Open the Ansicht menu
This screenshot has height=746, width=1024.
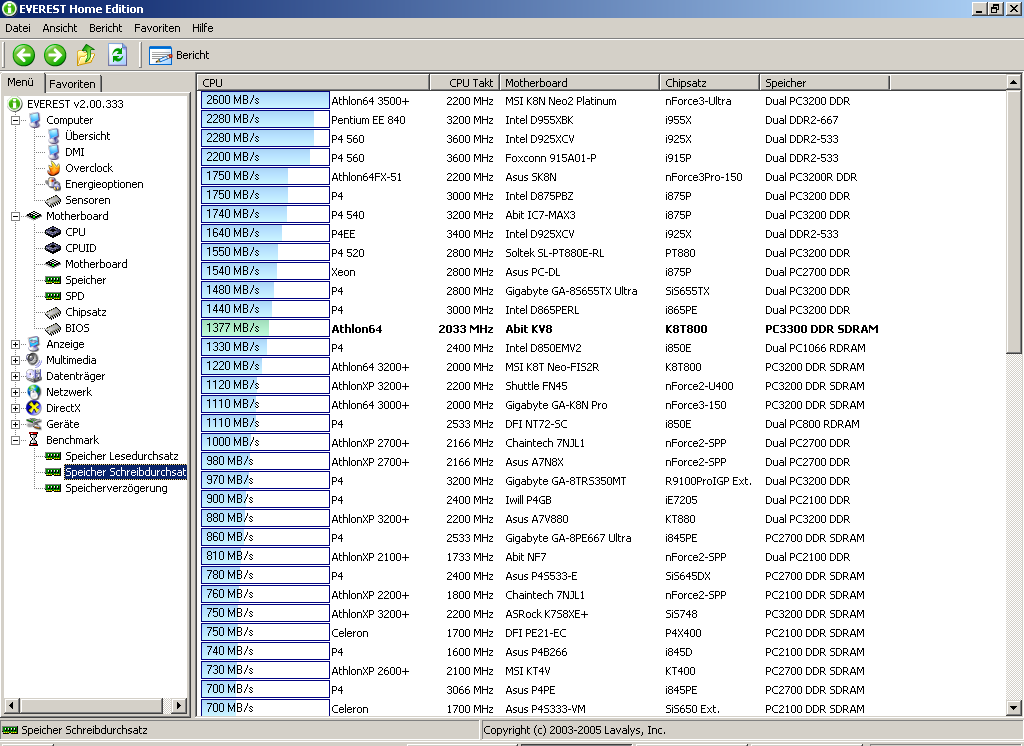click(59, 28)
